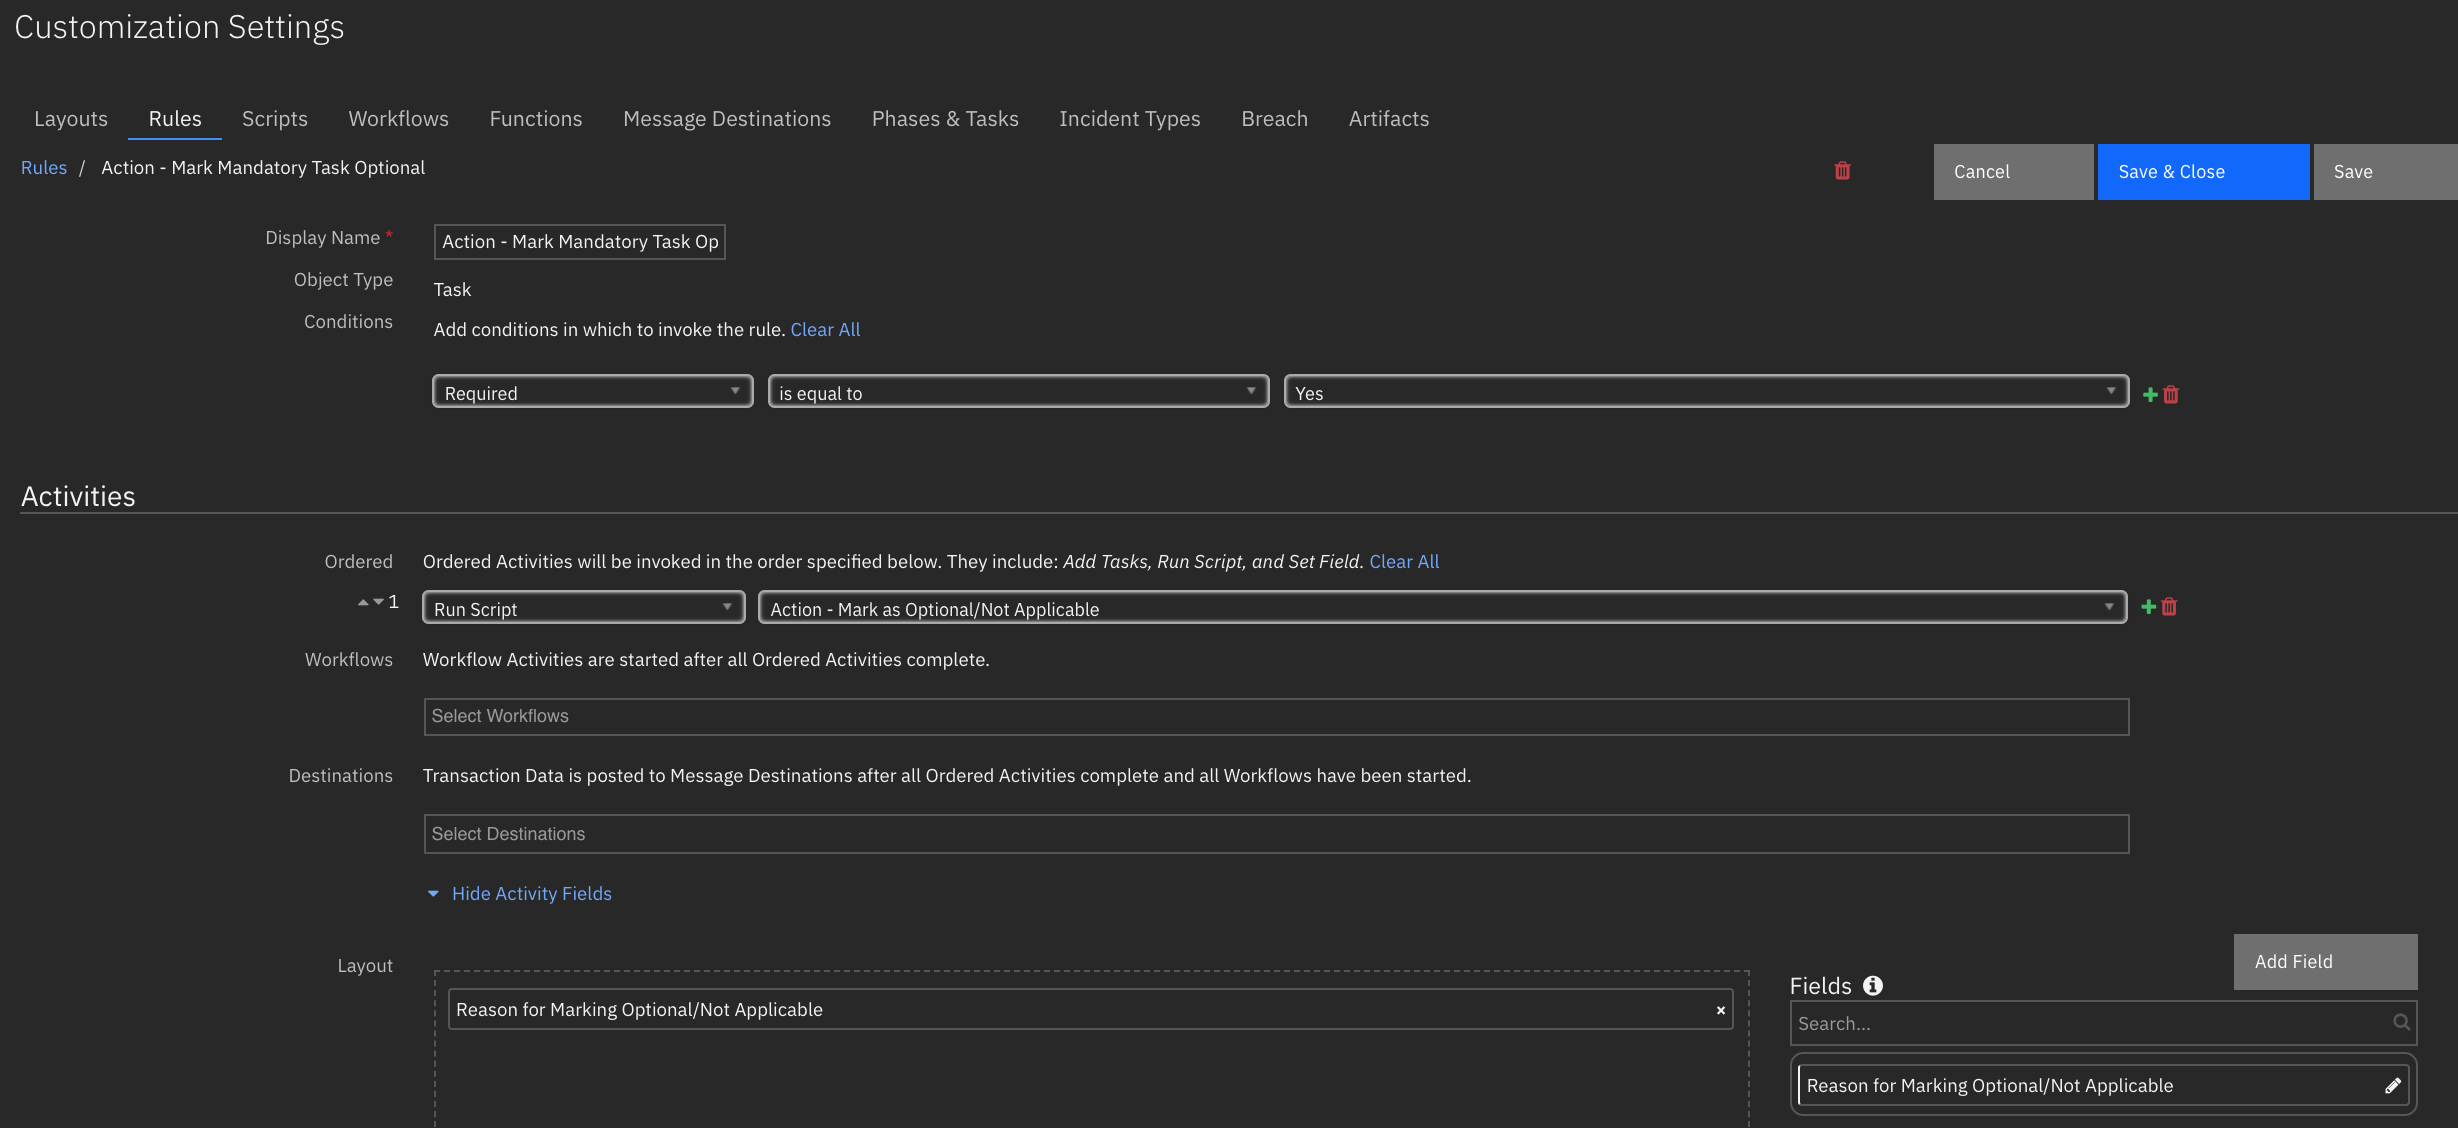Delete the Required condition via its trash icon

(2171, 395)
